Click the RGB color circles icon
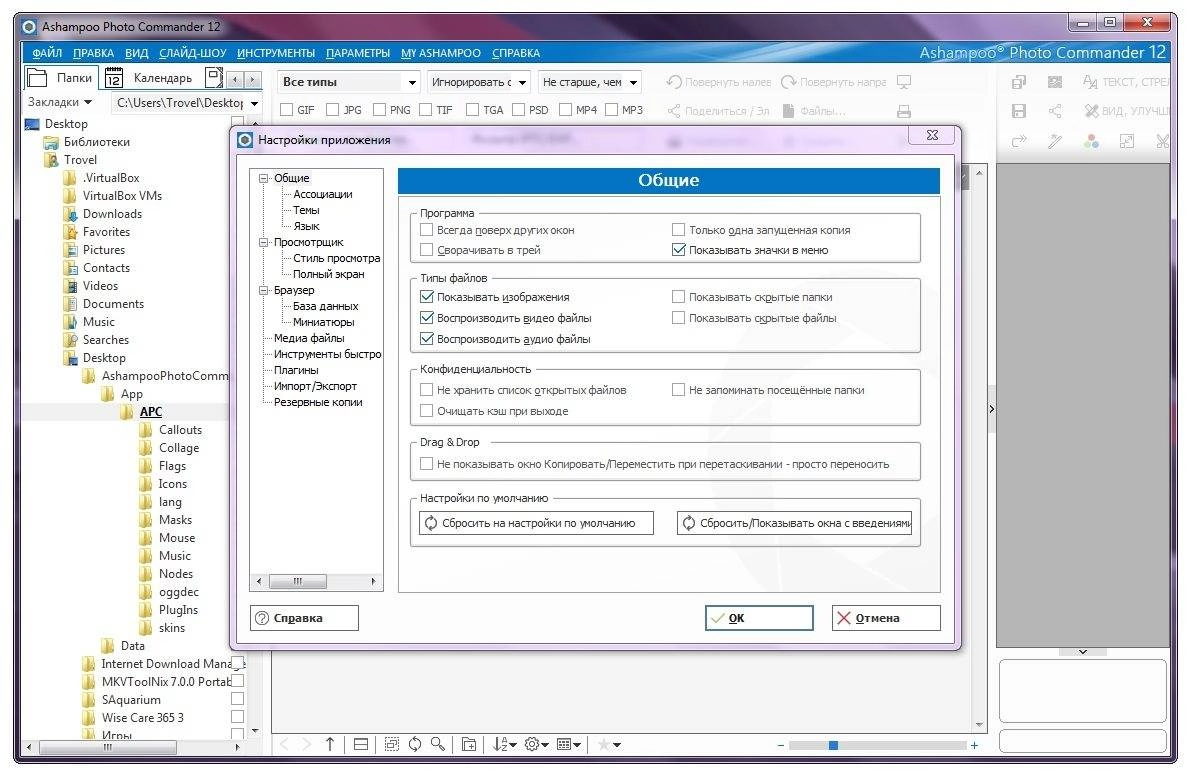 point(1091,141)
